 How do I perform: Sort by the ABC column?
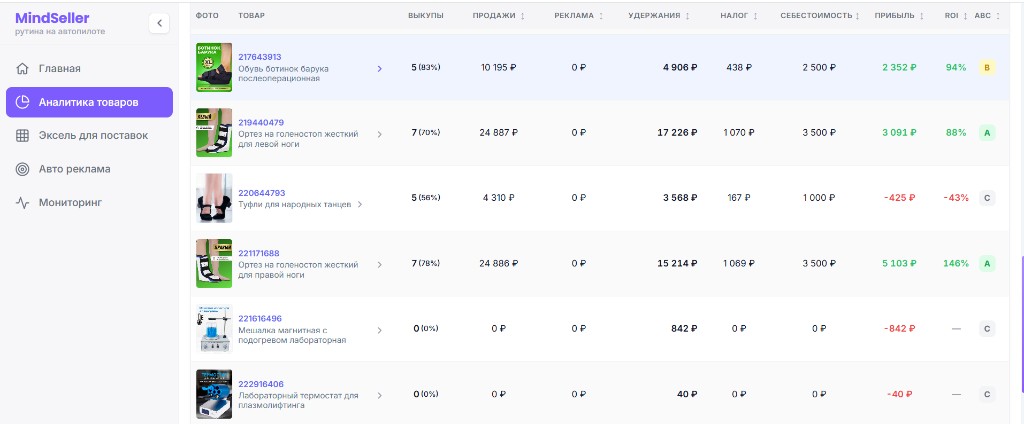coord(987,16)
